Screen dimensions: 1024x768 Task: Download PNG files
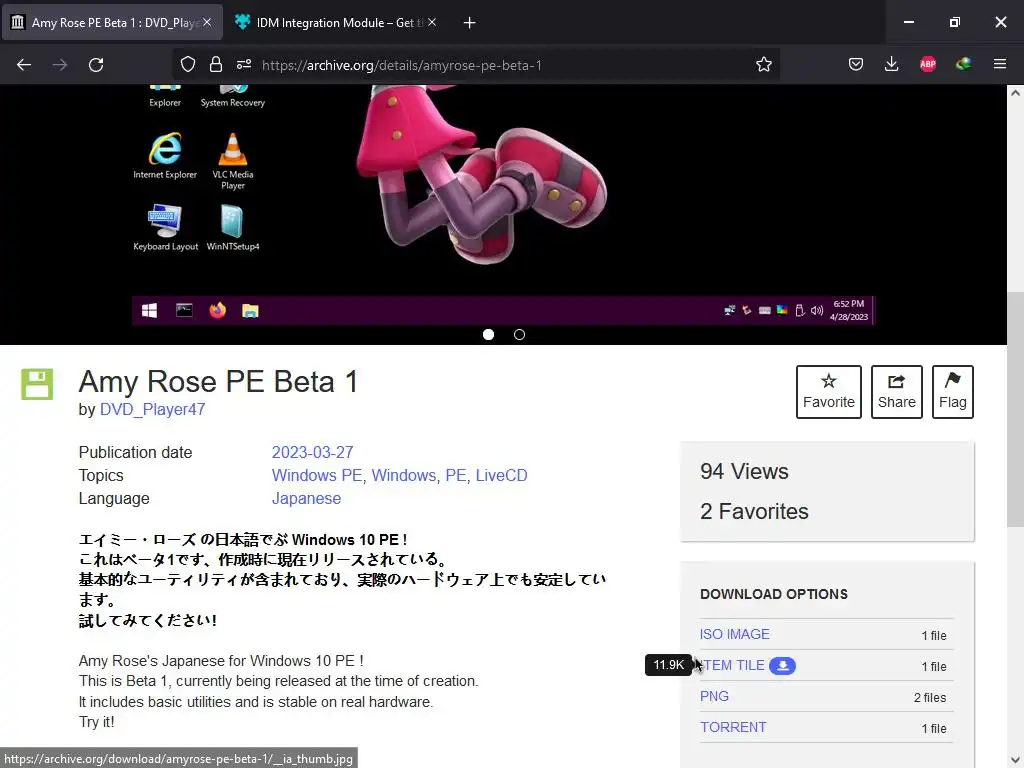coord(714,696)
